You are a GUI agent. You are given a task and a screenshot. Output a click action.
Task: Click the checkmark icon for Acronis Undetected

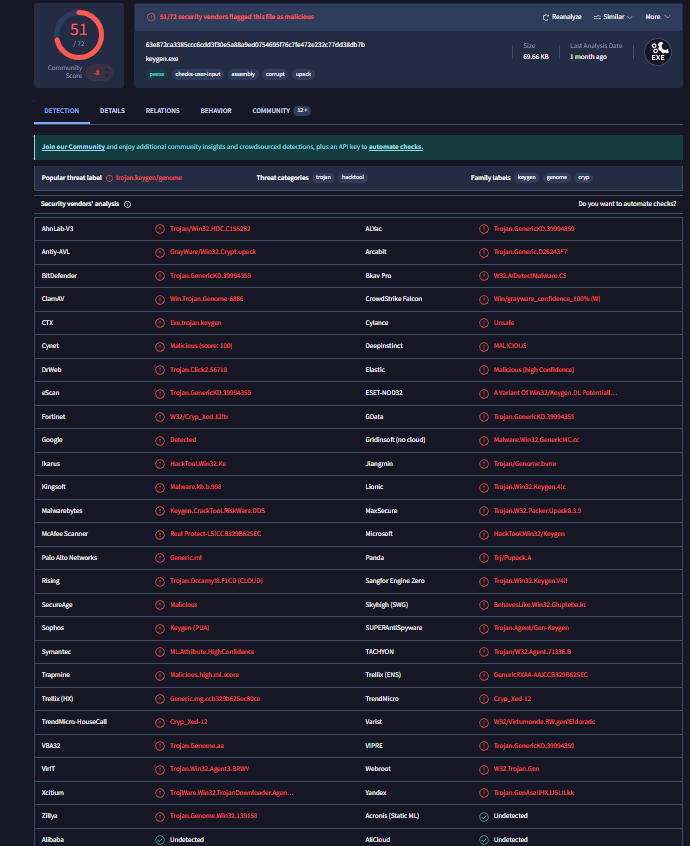tap(484, 816)
